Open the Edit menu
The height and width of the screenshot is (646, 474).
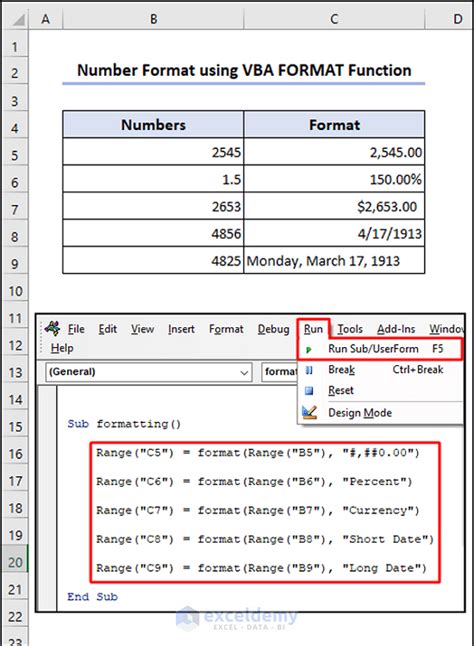(107, 329)
